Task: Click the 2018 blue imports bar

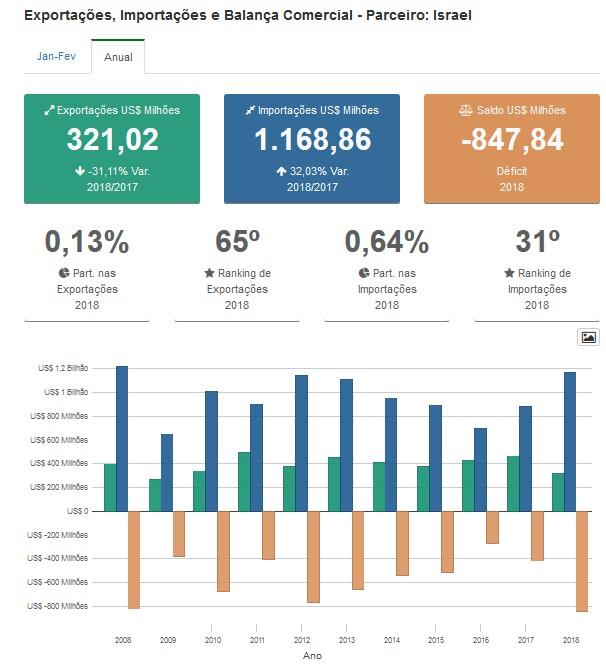Action: click(570, 441)
